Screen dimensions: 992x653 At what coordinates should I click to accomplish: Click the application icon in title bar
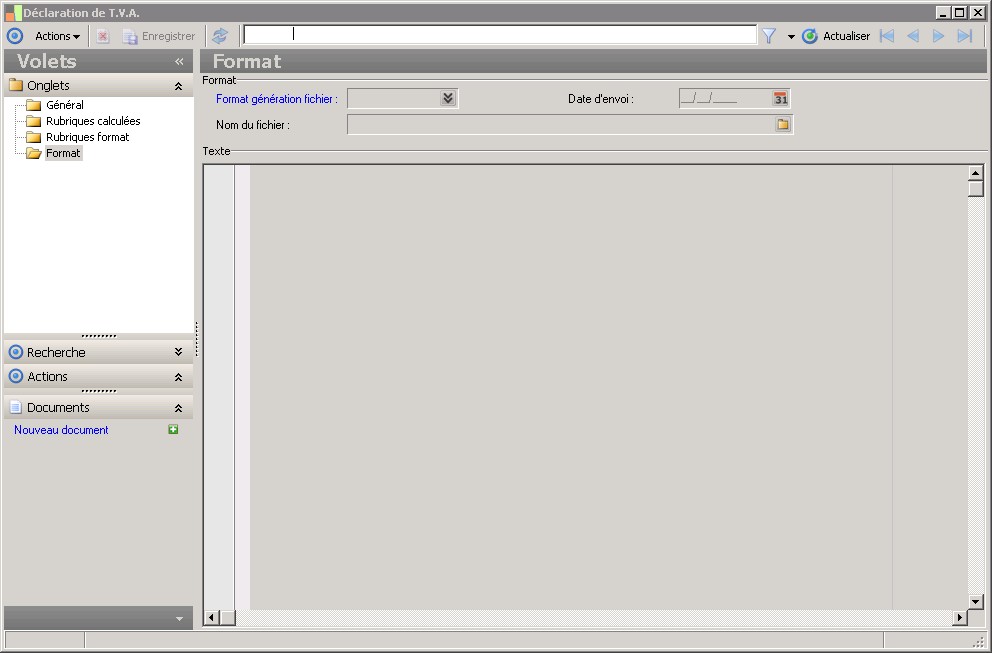13,13
